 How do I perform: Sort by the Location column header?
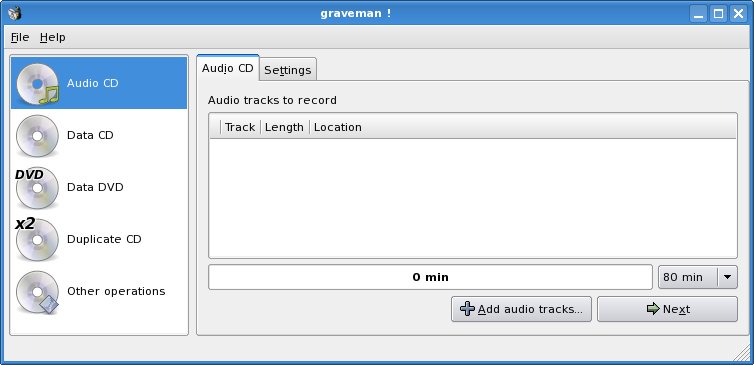(523, 127)
